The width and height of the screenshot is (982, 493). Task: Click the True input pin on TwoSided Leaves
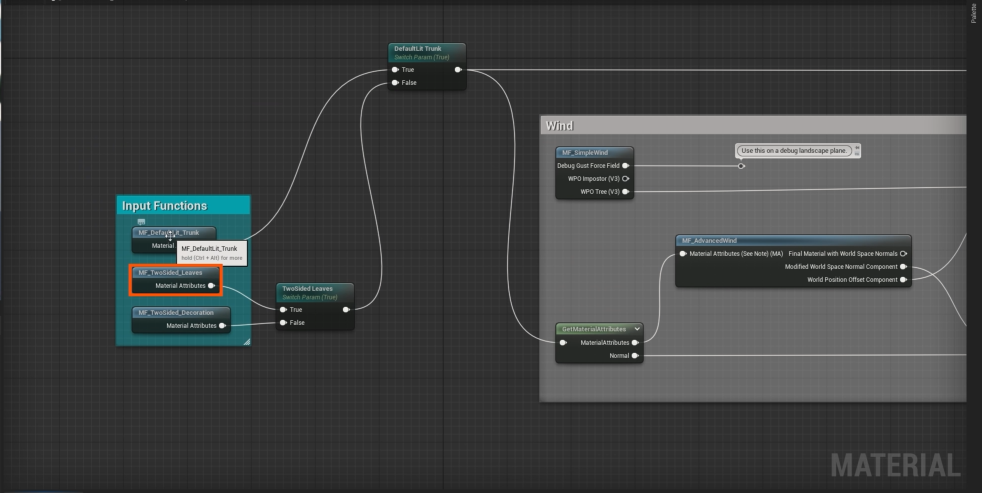284,309
